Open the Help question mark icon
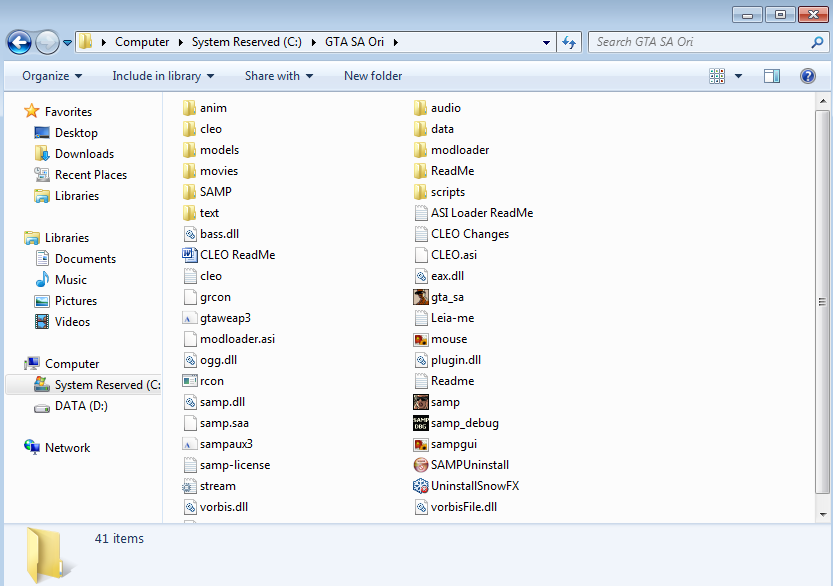 click(808, 76)
